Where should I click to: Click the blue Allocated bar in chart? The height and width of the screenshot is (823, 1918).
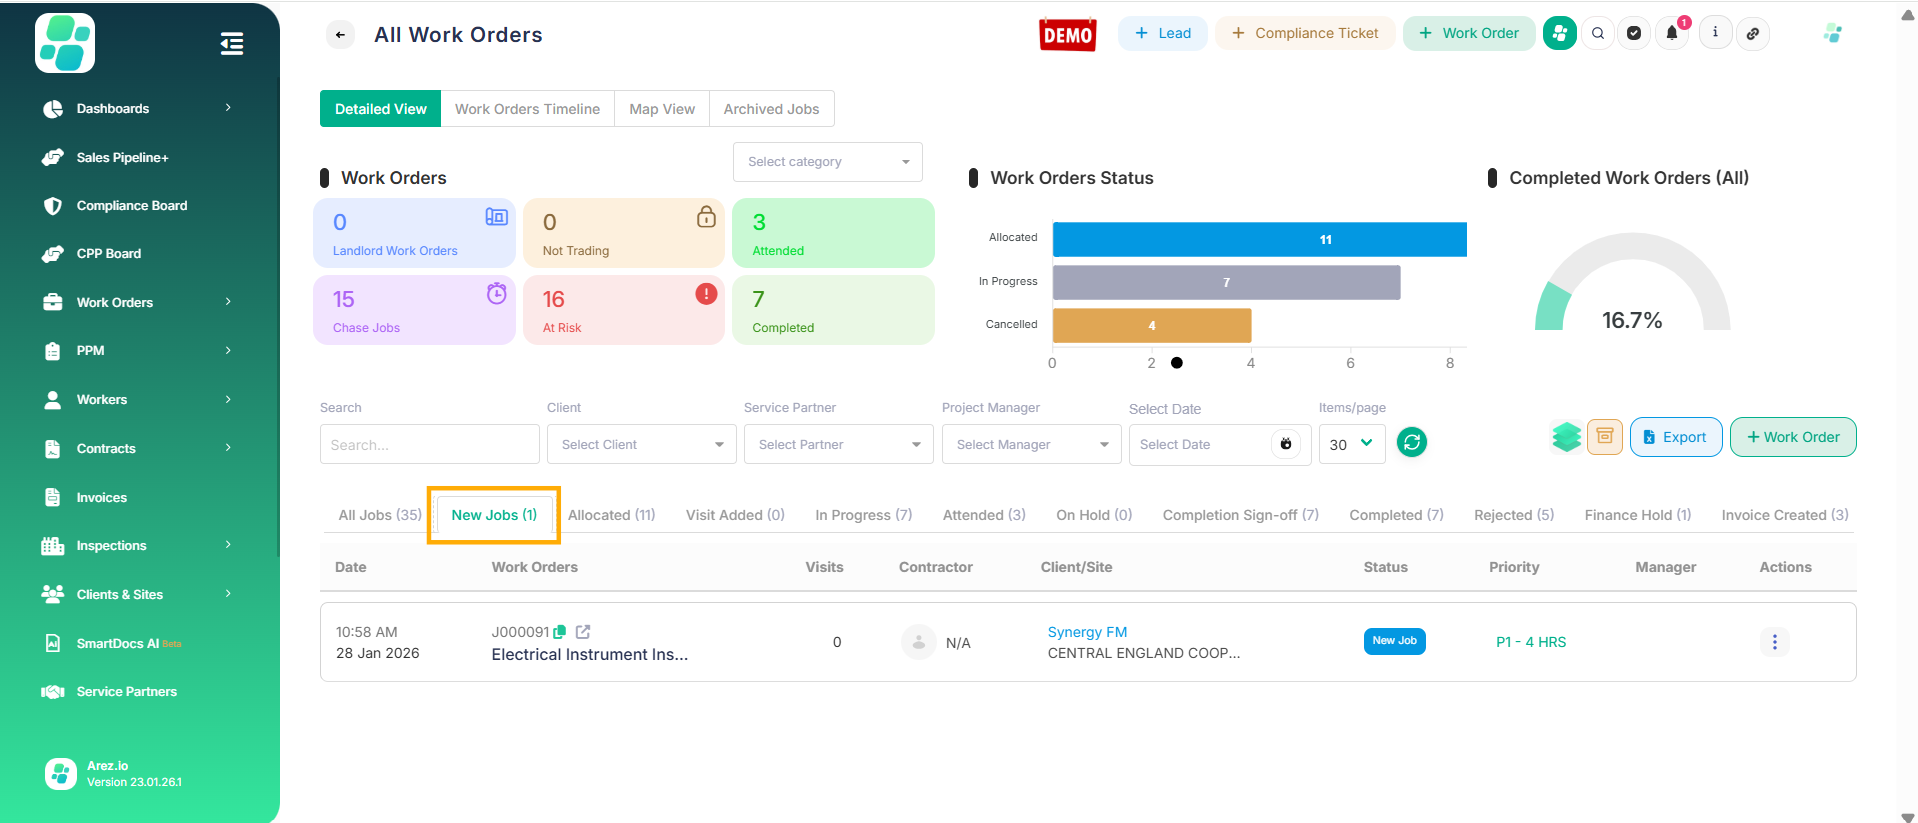[1258, 240]
